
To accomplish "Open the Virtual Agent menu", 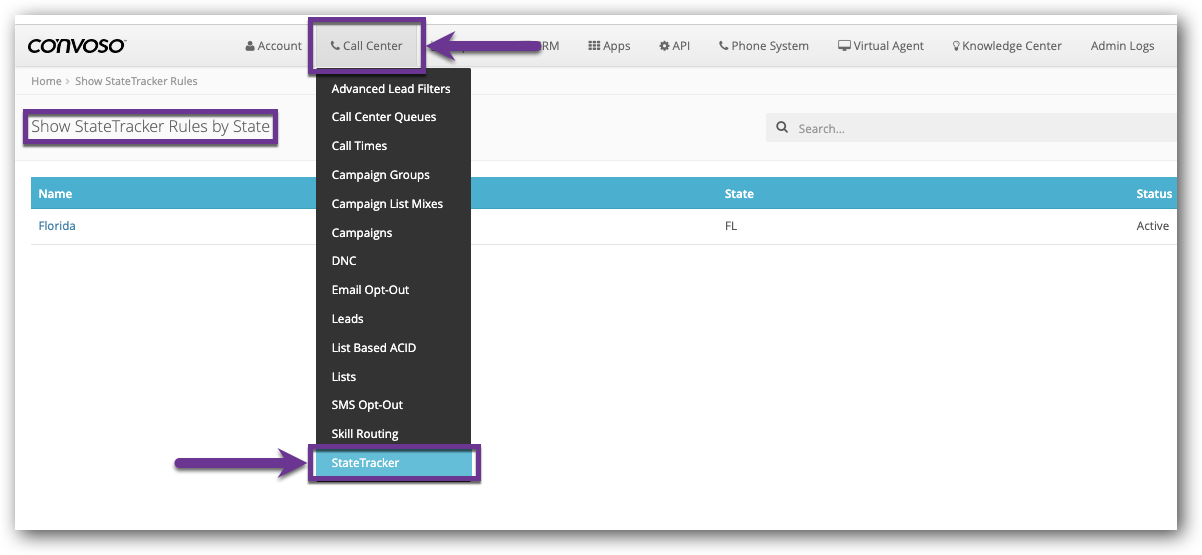I will click(880, 46).
